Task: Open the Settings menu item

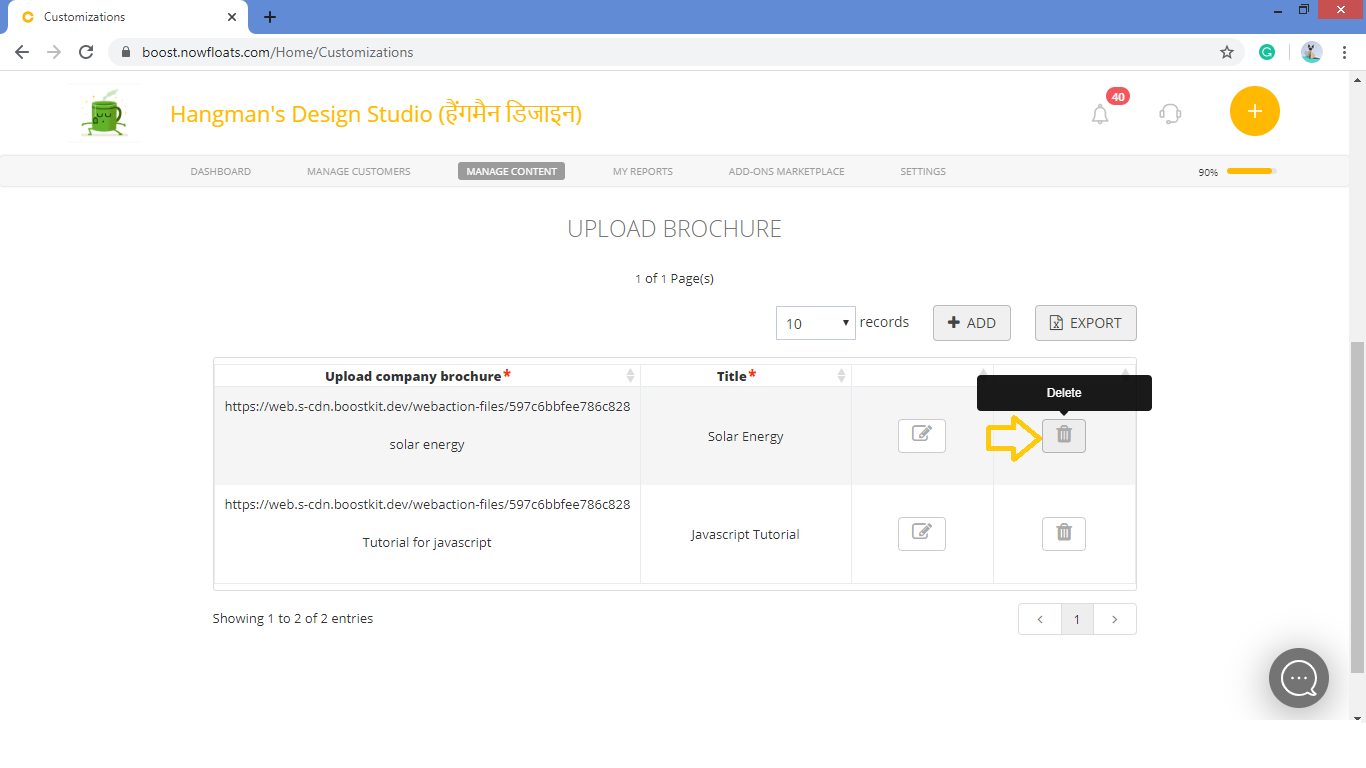Action: [x=922, y=171]
